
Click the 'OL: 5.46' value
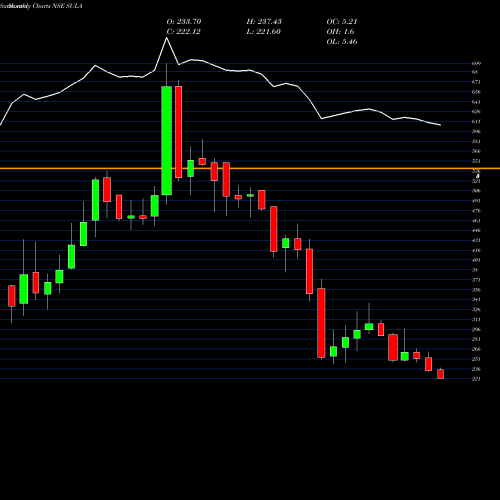pyautogui.click(x=342, y=41)
